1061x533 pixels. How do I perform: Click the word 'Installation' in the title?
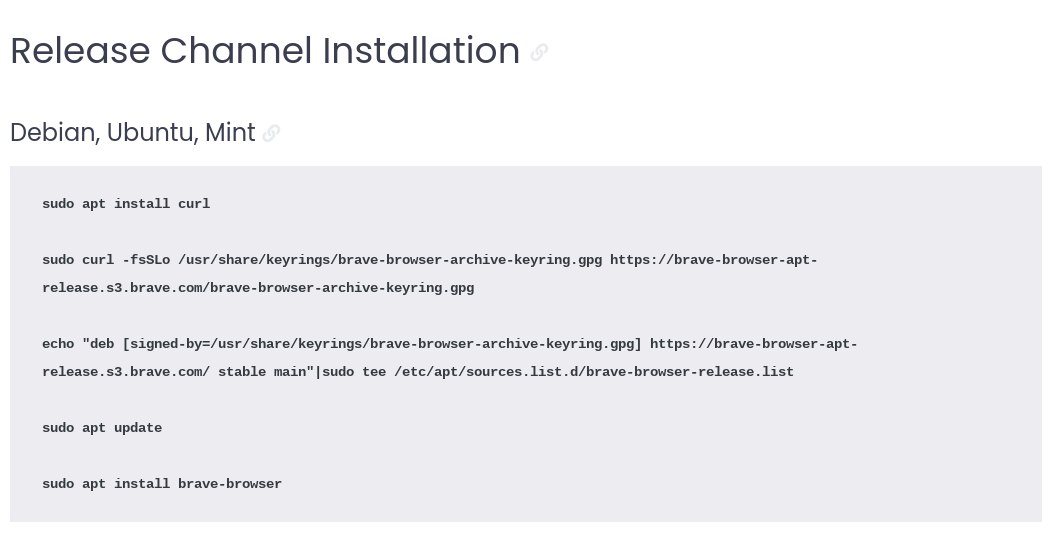click(x=421, y=51)
